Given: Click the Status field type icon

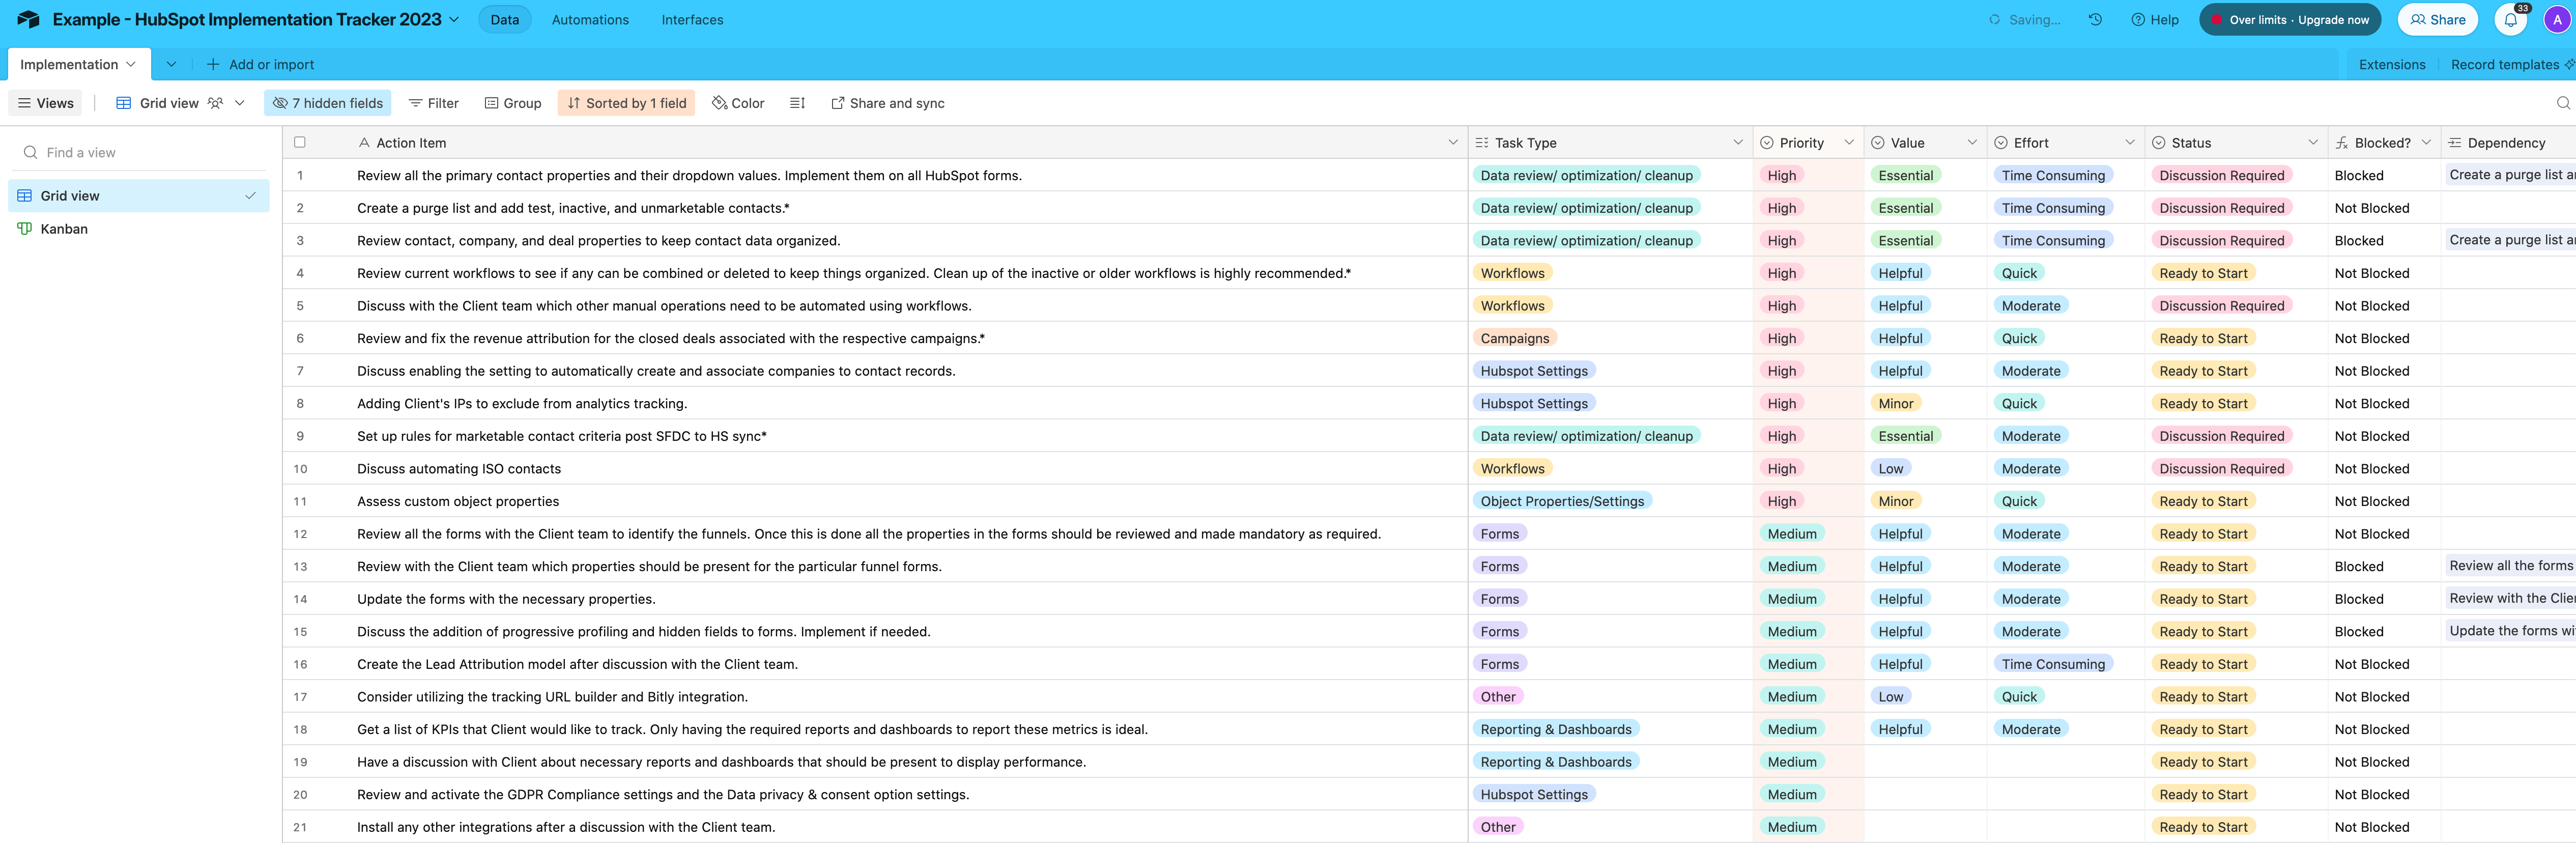Looking at the screenshot, I should pos(2158,143).
